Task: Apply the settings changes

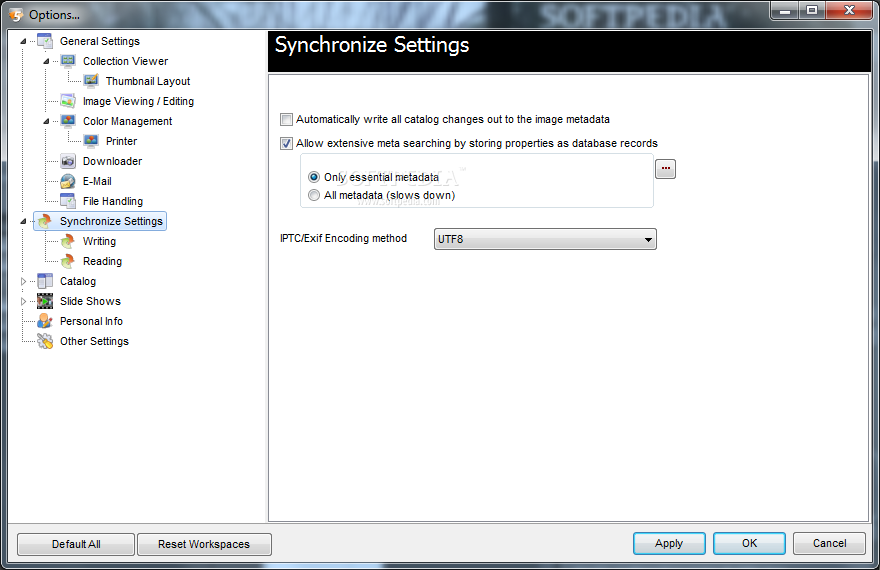Action: pyautogui.click(x=669, y=543)
